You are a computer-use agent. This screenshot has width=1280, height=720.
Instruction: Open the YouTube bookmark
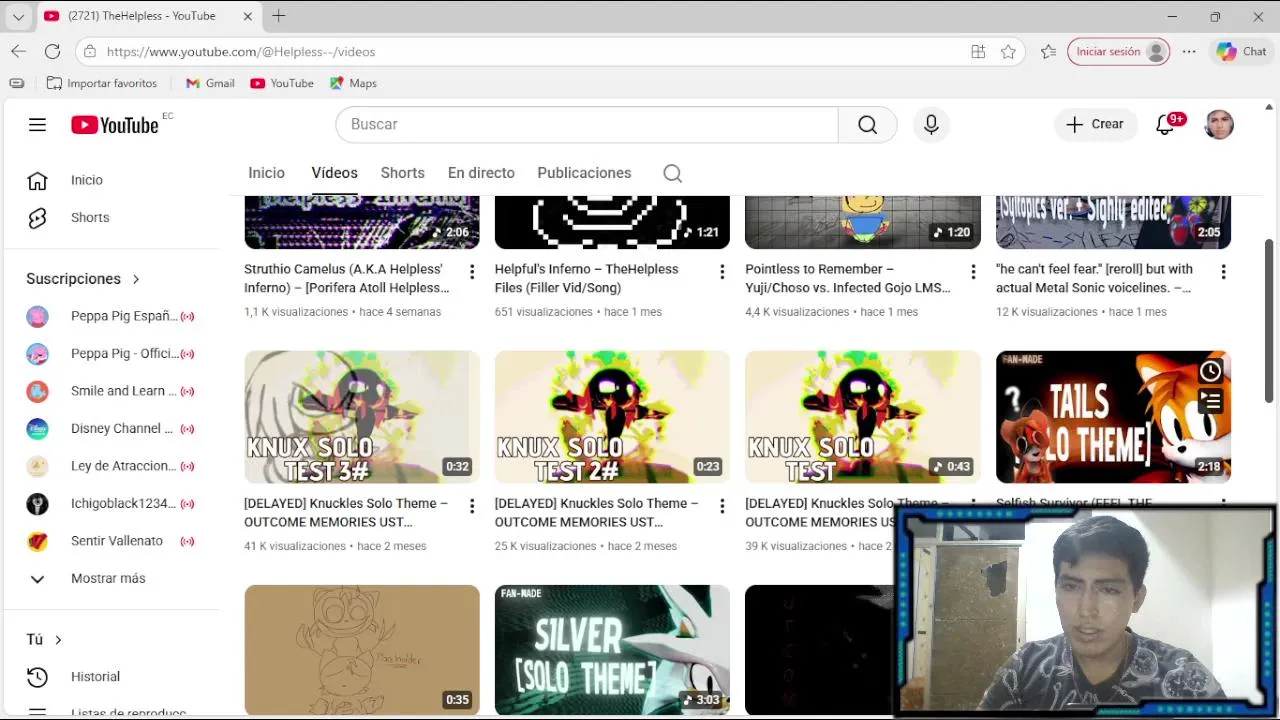coord(282,83)
